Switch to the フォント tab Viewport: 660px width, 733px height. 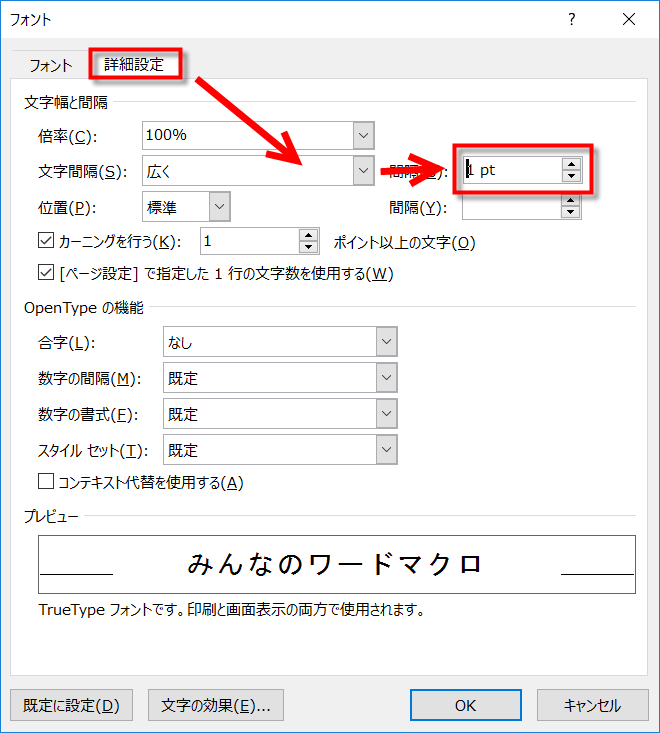tap(50, 65)
